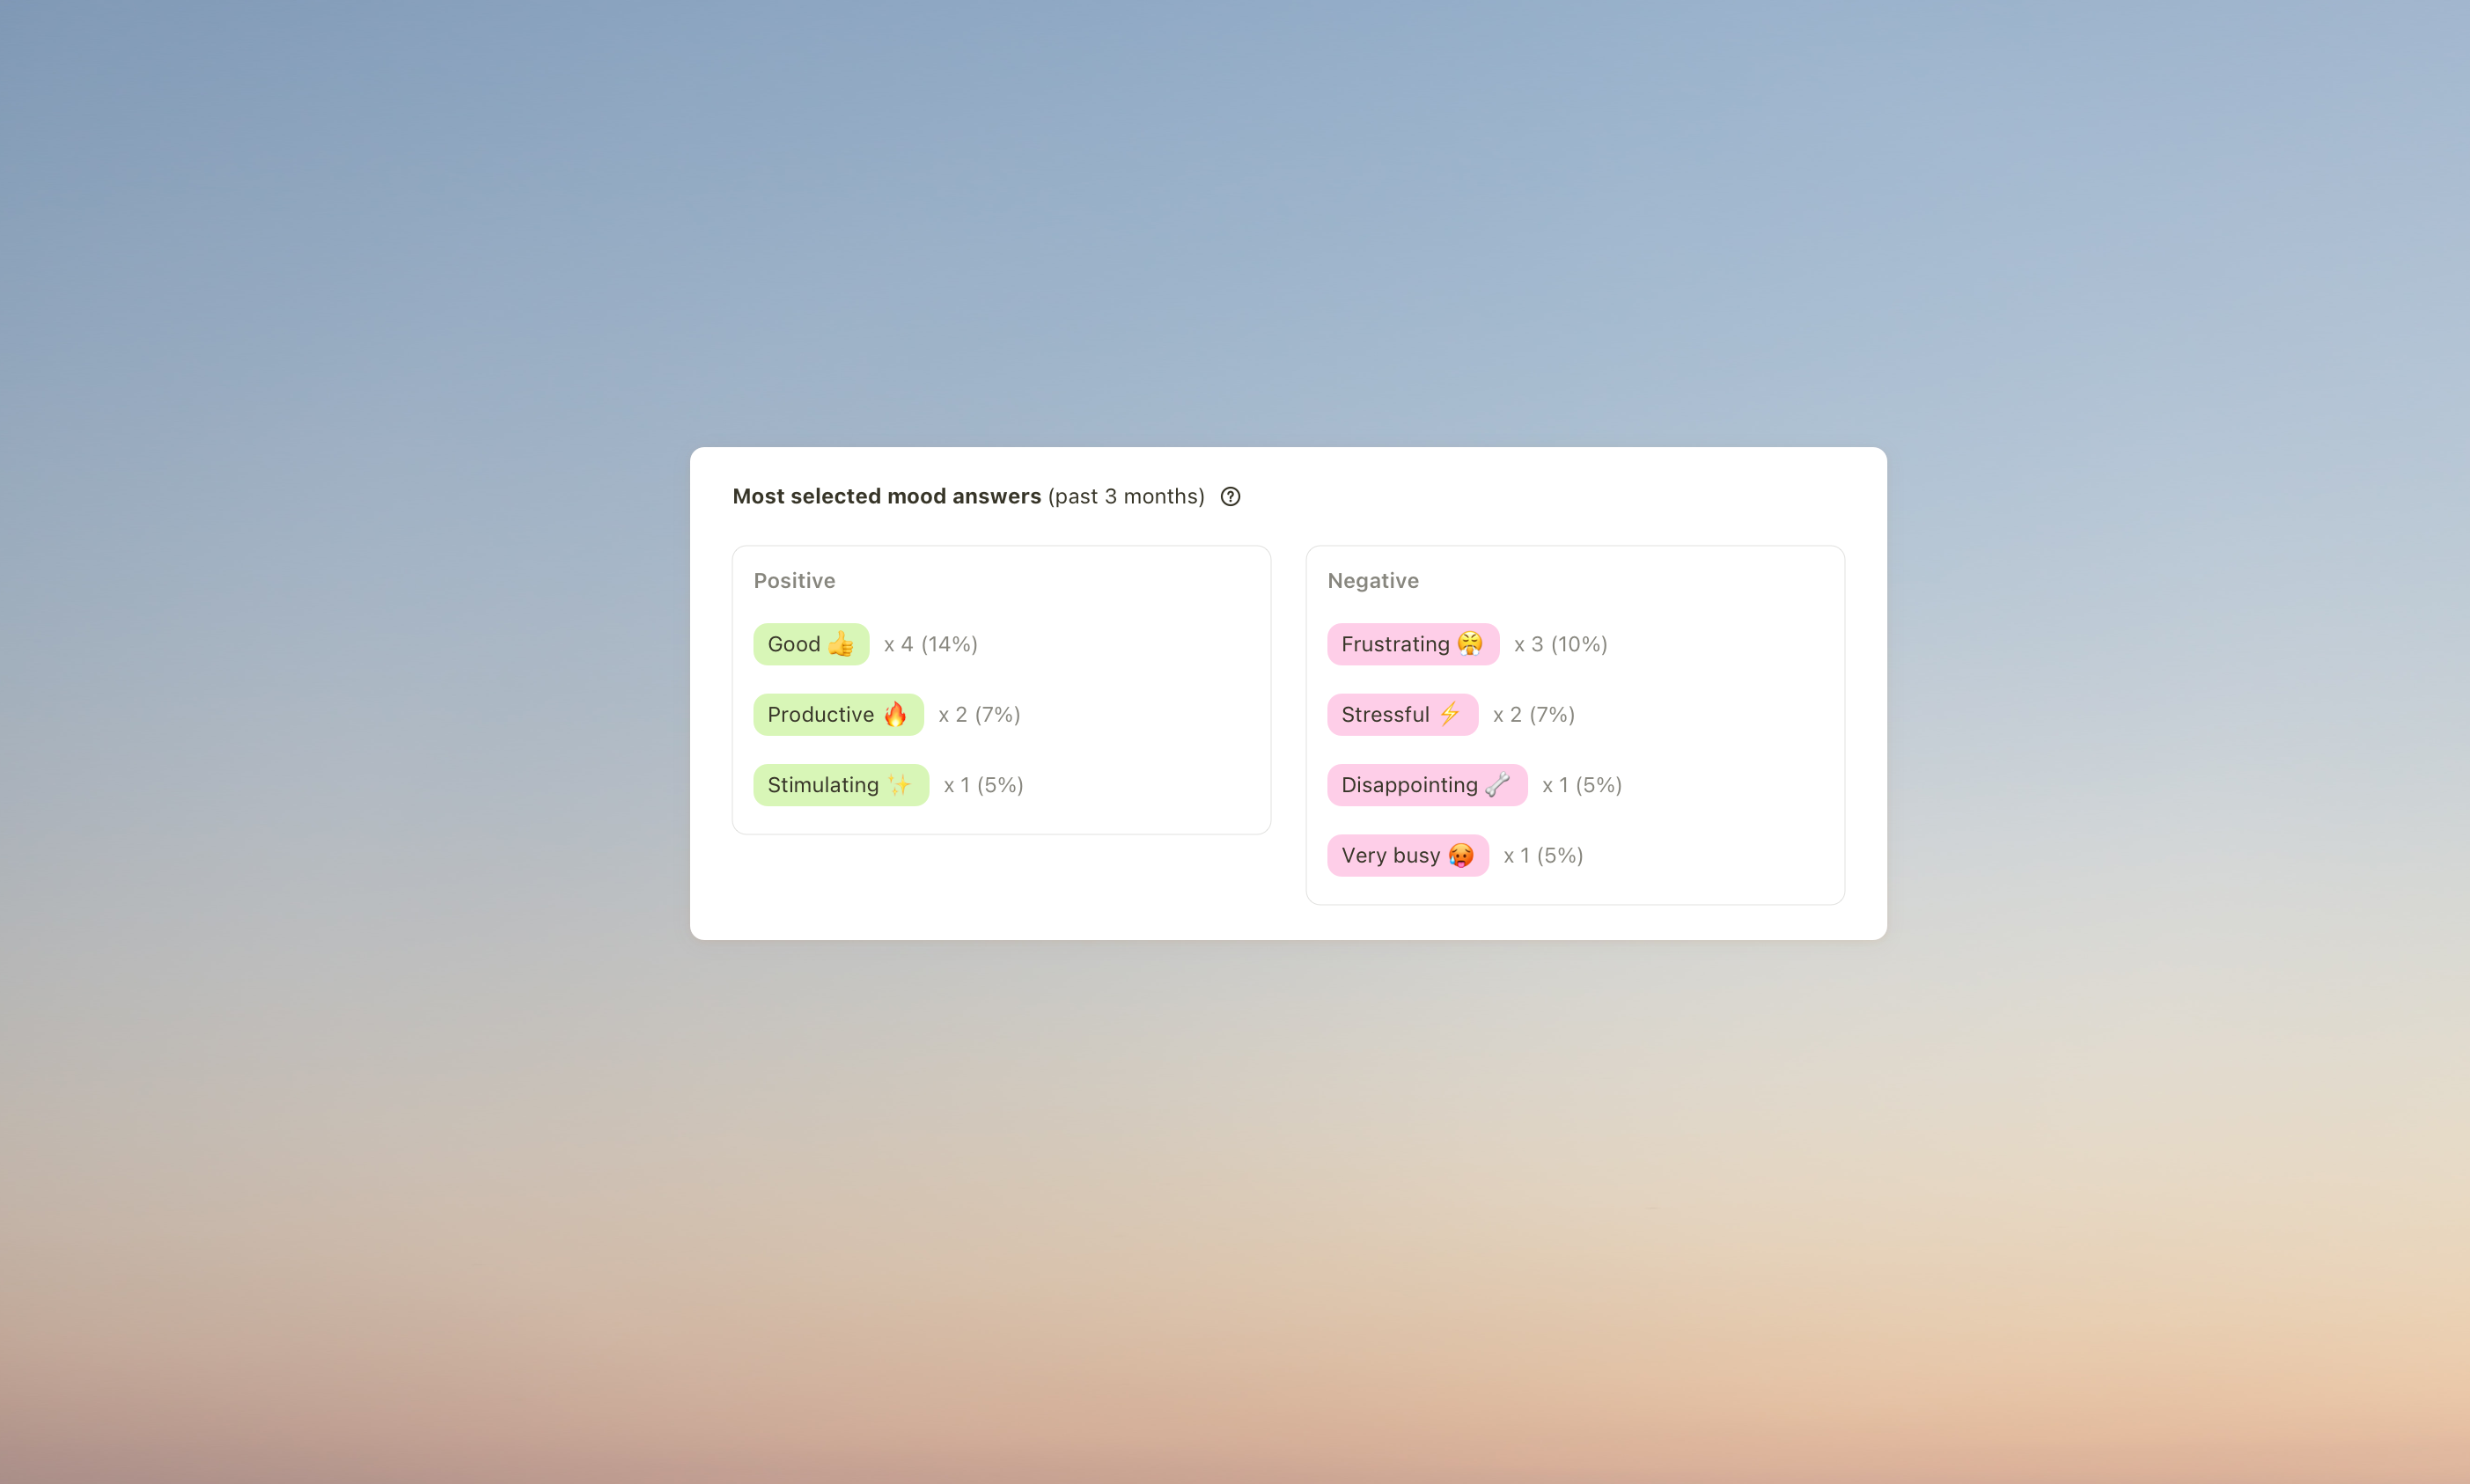
Task: Click the x 3 (10%) Frustrating count
Action: pos(1560,643)
